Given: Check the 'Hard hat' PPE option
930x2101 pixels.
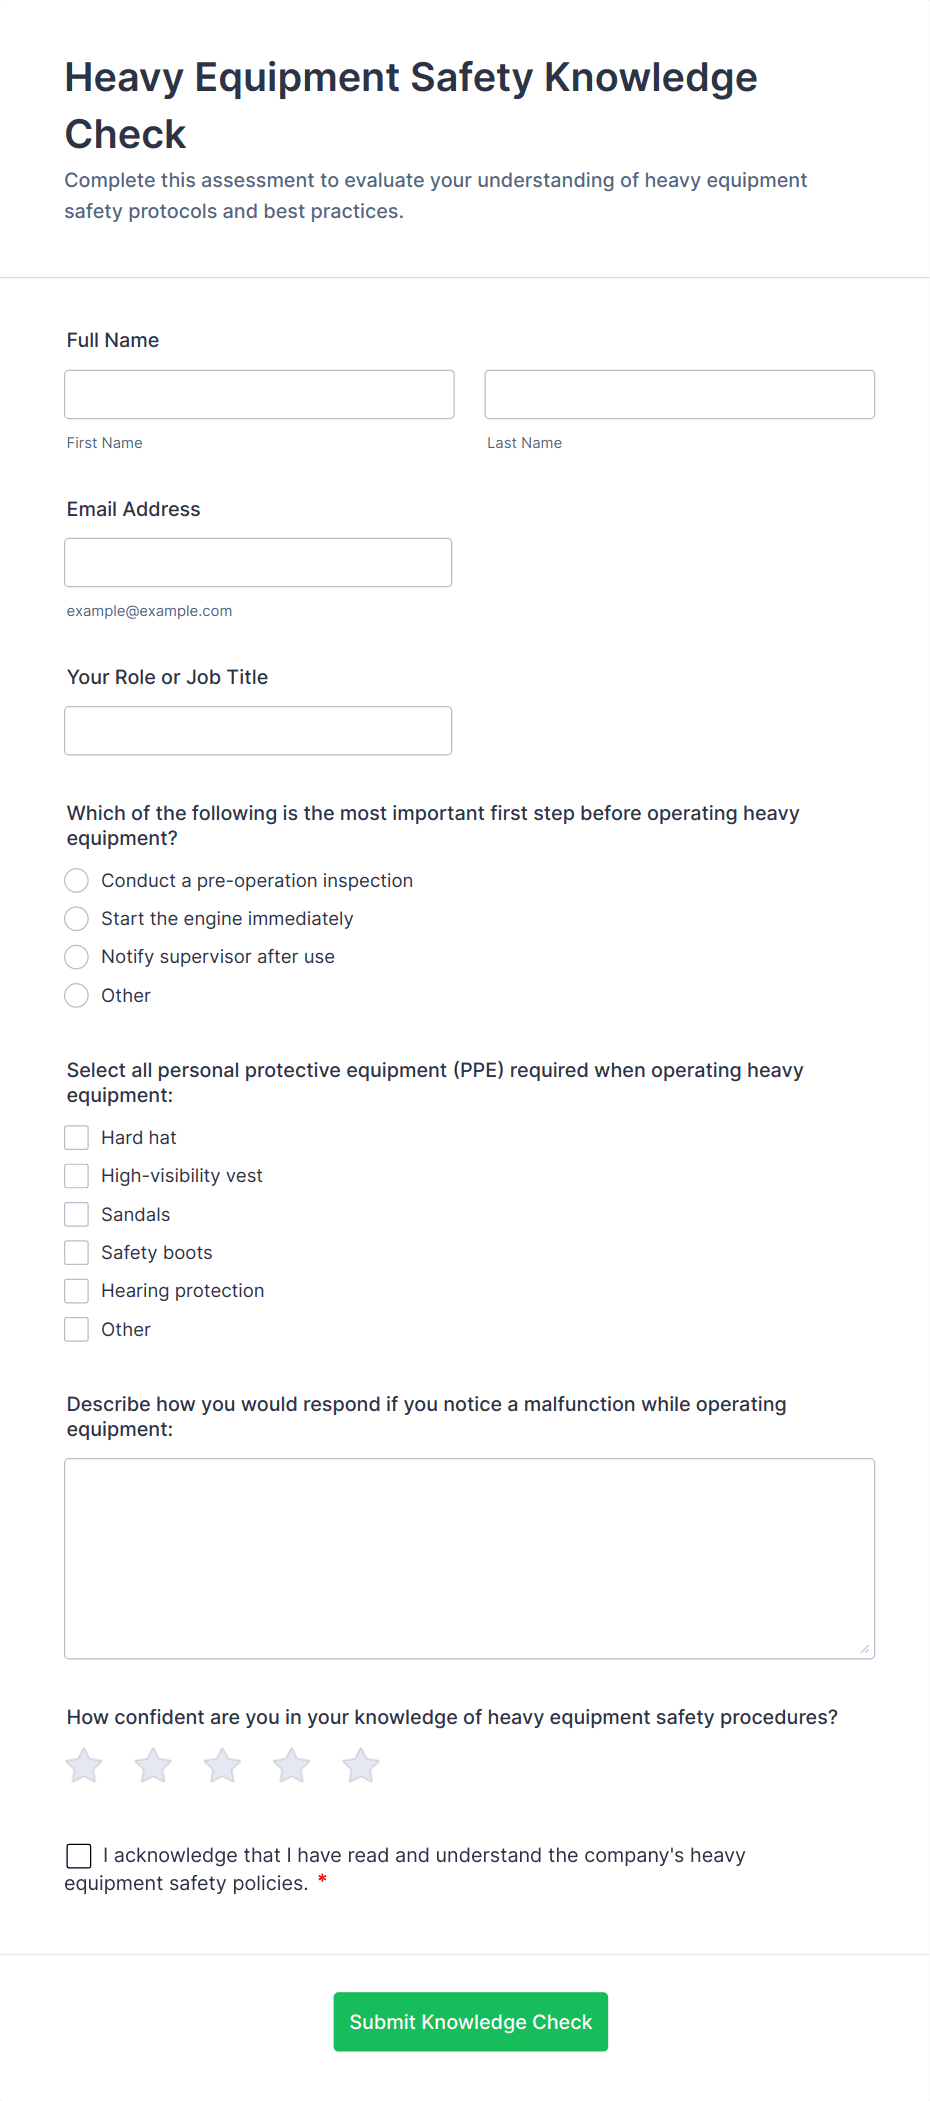Looking at the screenshot, I should (76, 1137).
